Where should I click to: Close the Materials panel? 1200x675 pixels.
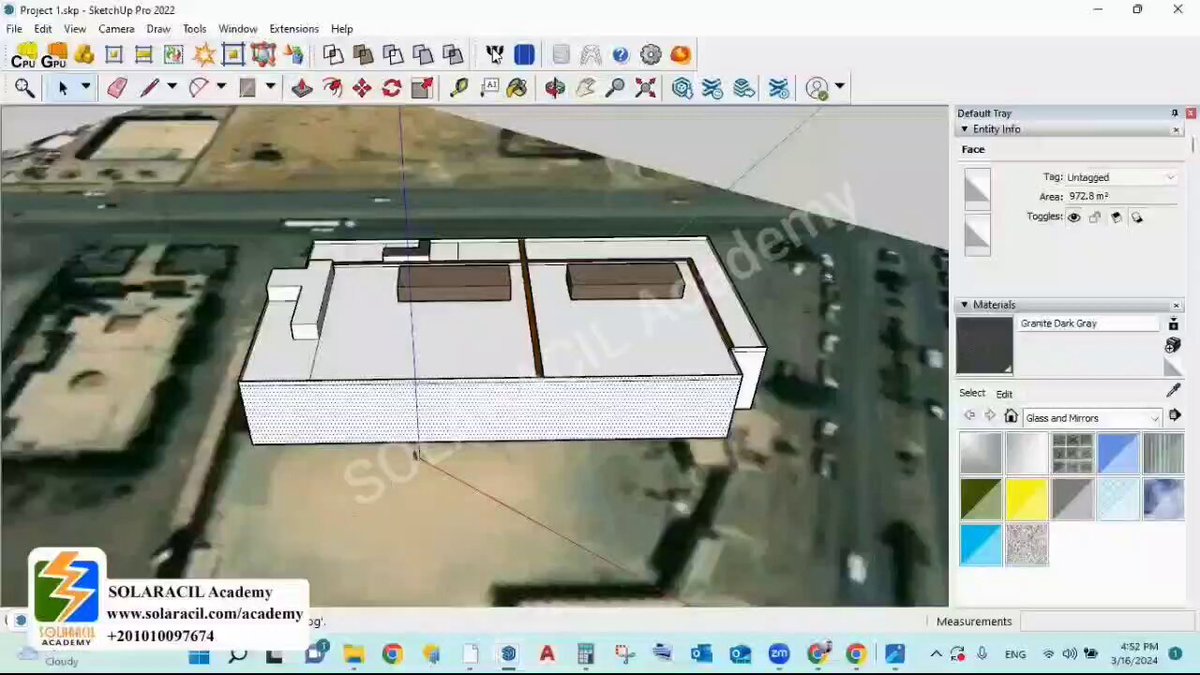(x=1176, y=304)
